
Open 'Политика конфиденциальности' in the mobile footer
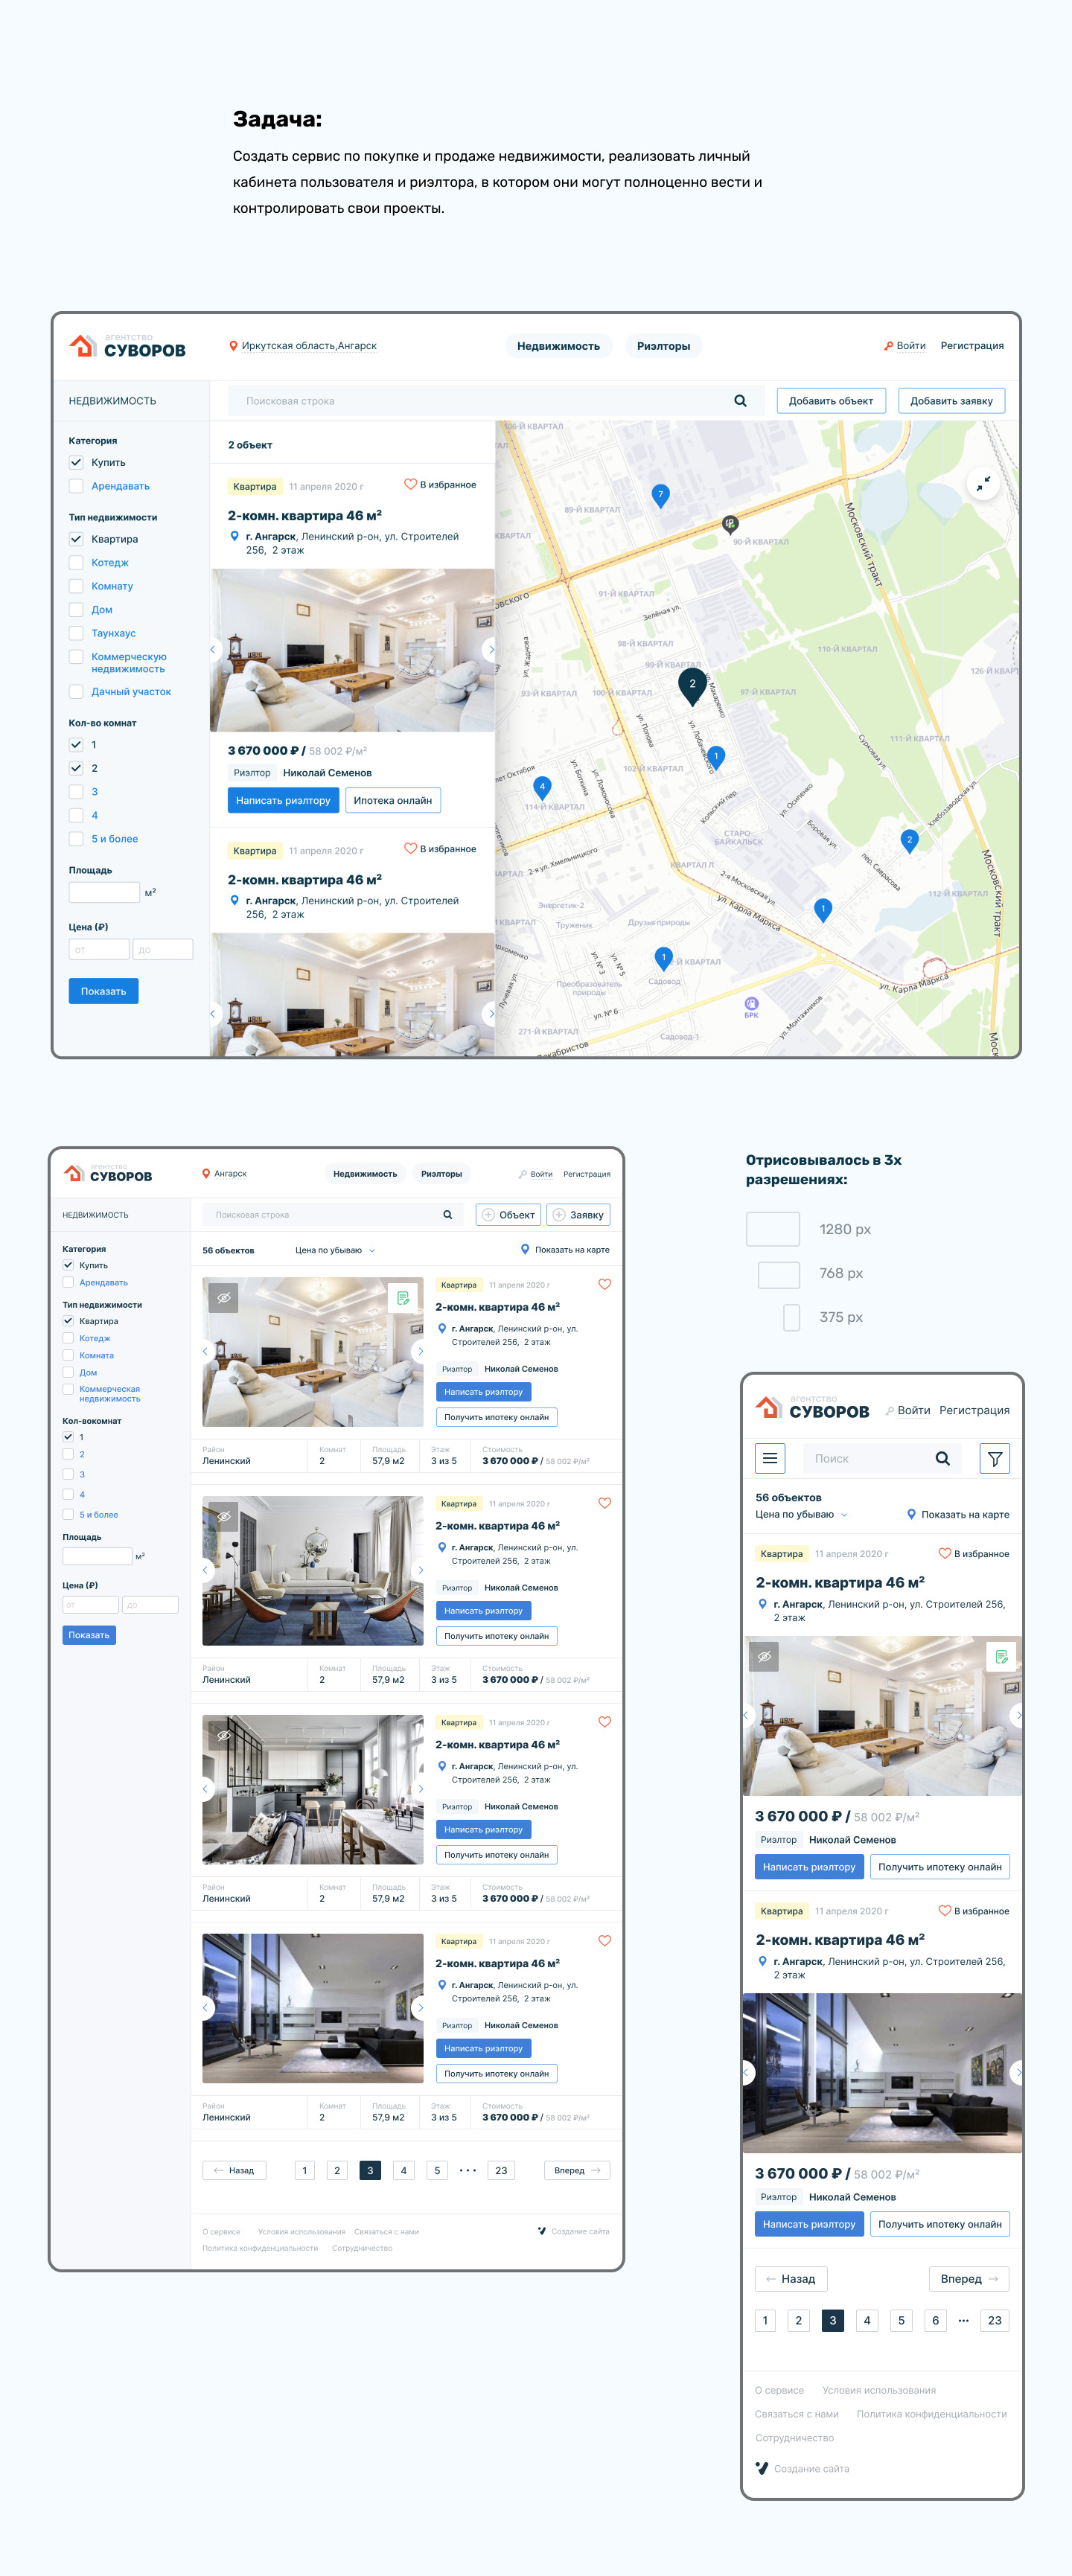932,2414
